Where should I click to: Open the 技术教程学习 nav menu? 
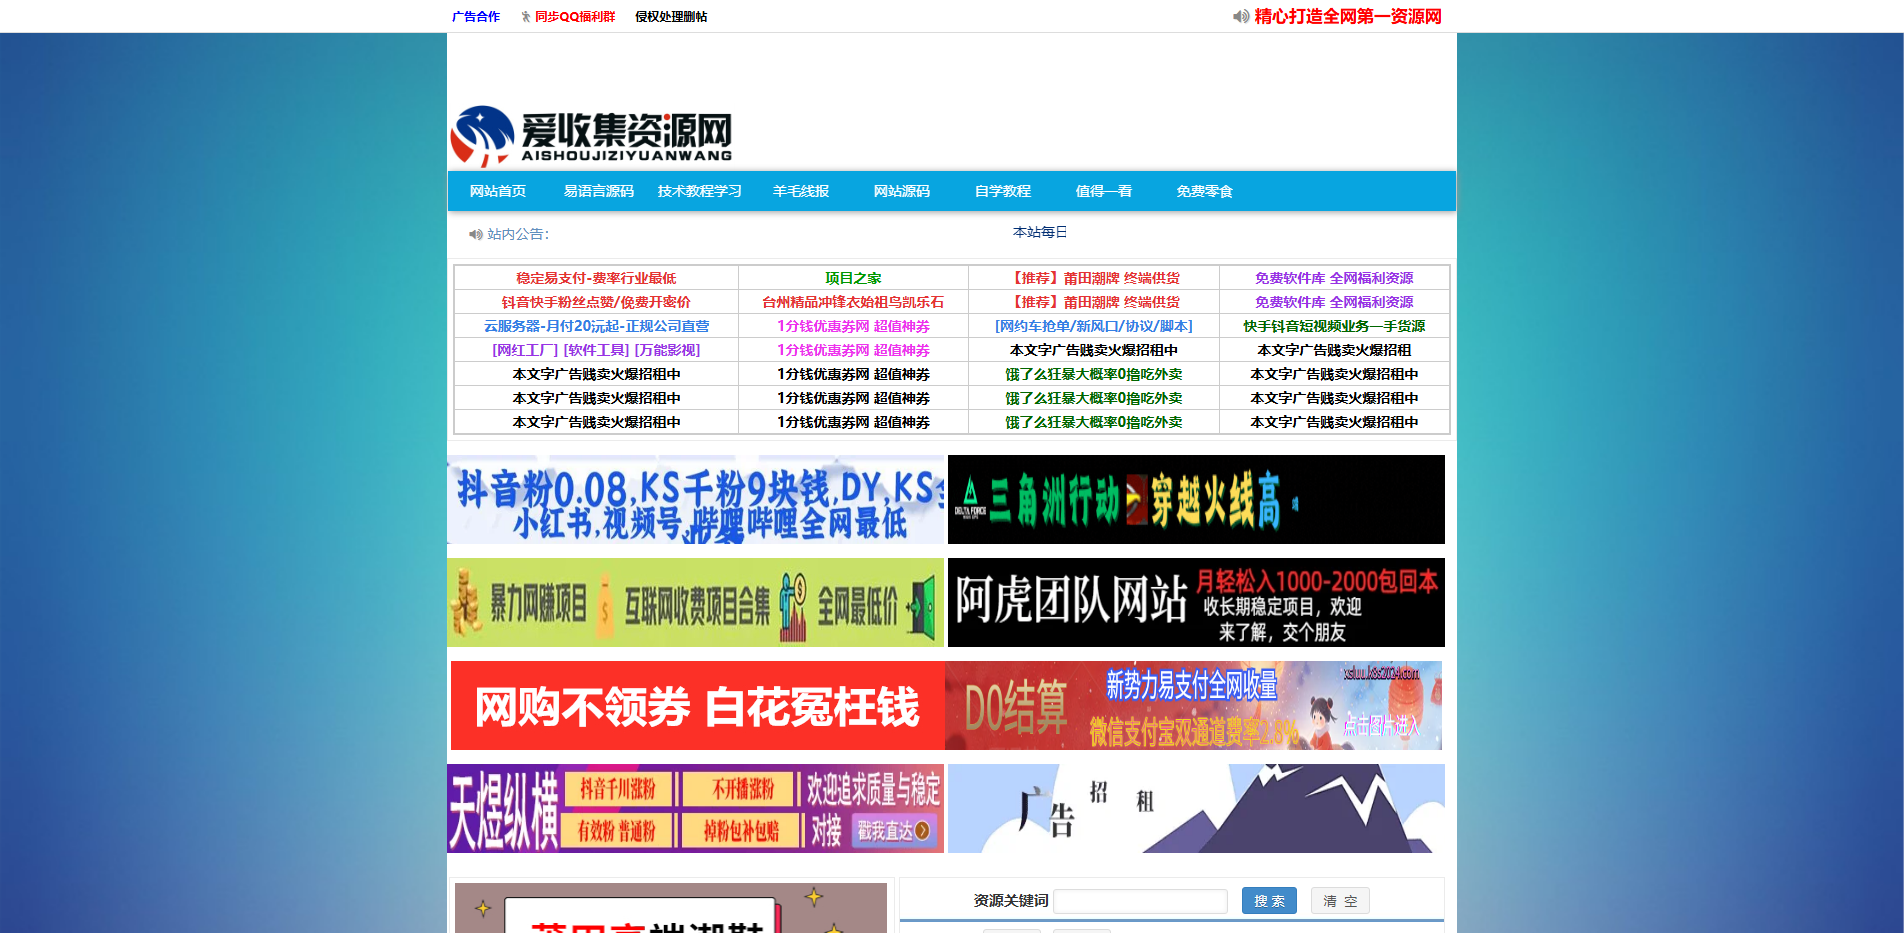(698, 191)
